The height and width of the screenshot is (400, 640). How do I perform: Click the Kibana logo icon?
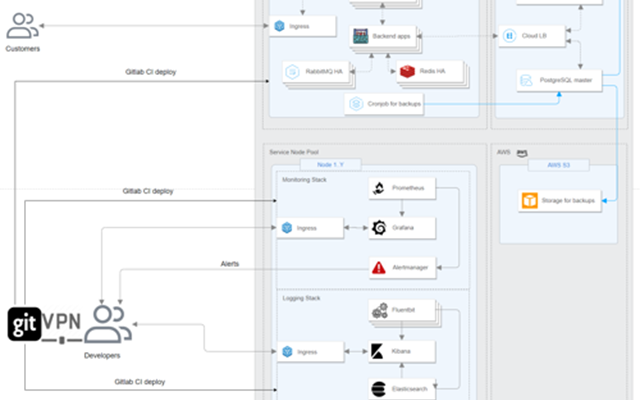click(377, 351)
